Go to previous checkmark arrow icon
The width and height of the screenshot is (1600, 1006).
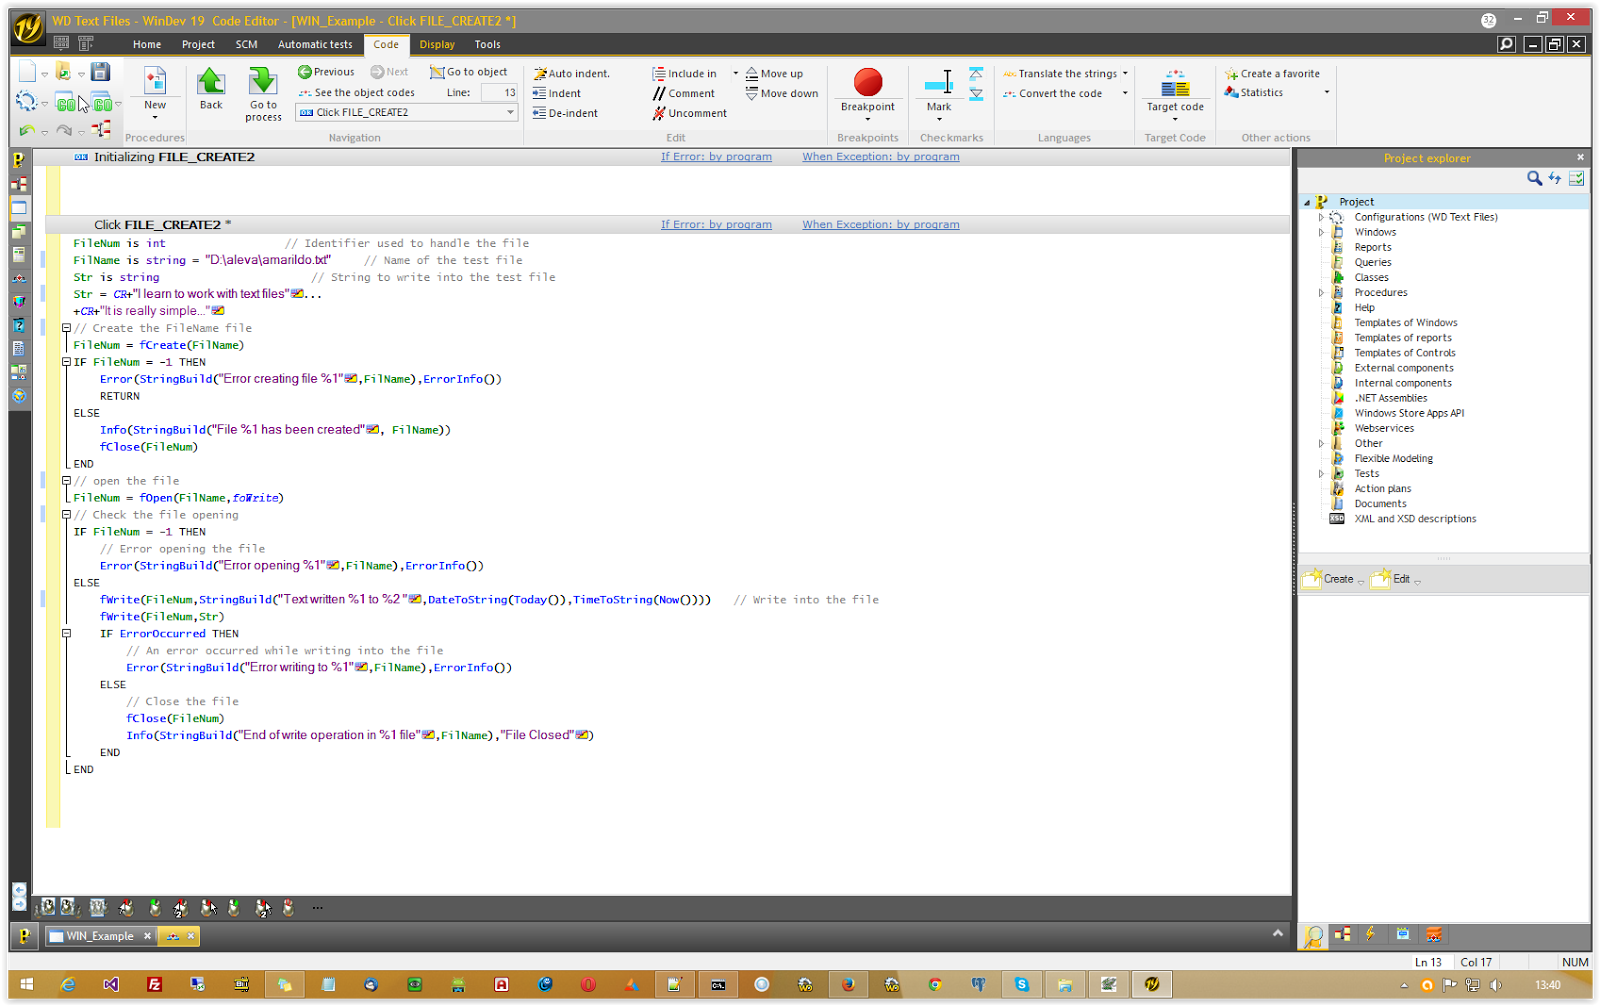976,74
